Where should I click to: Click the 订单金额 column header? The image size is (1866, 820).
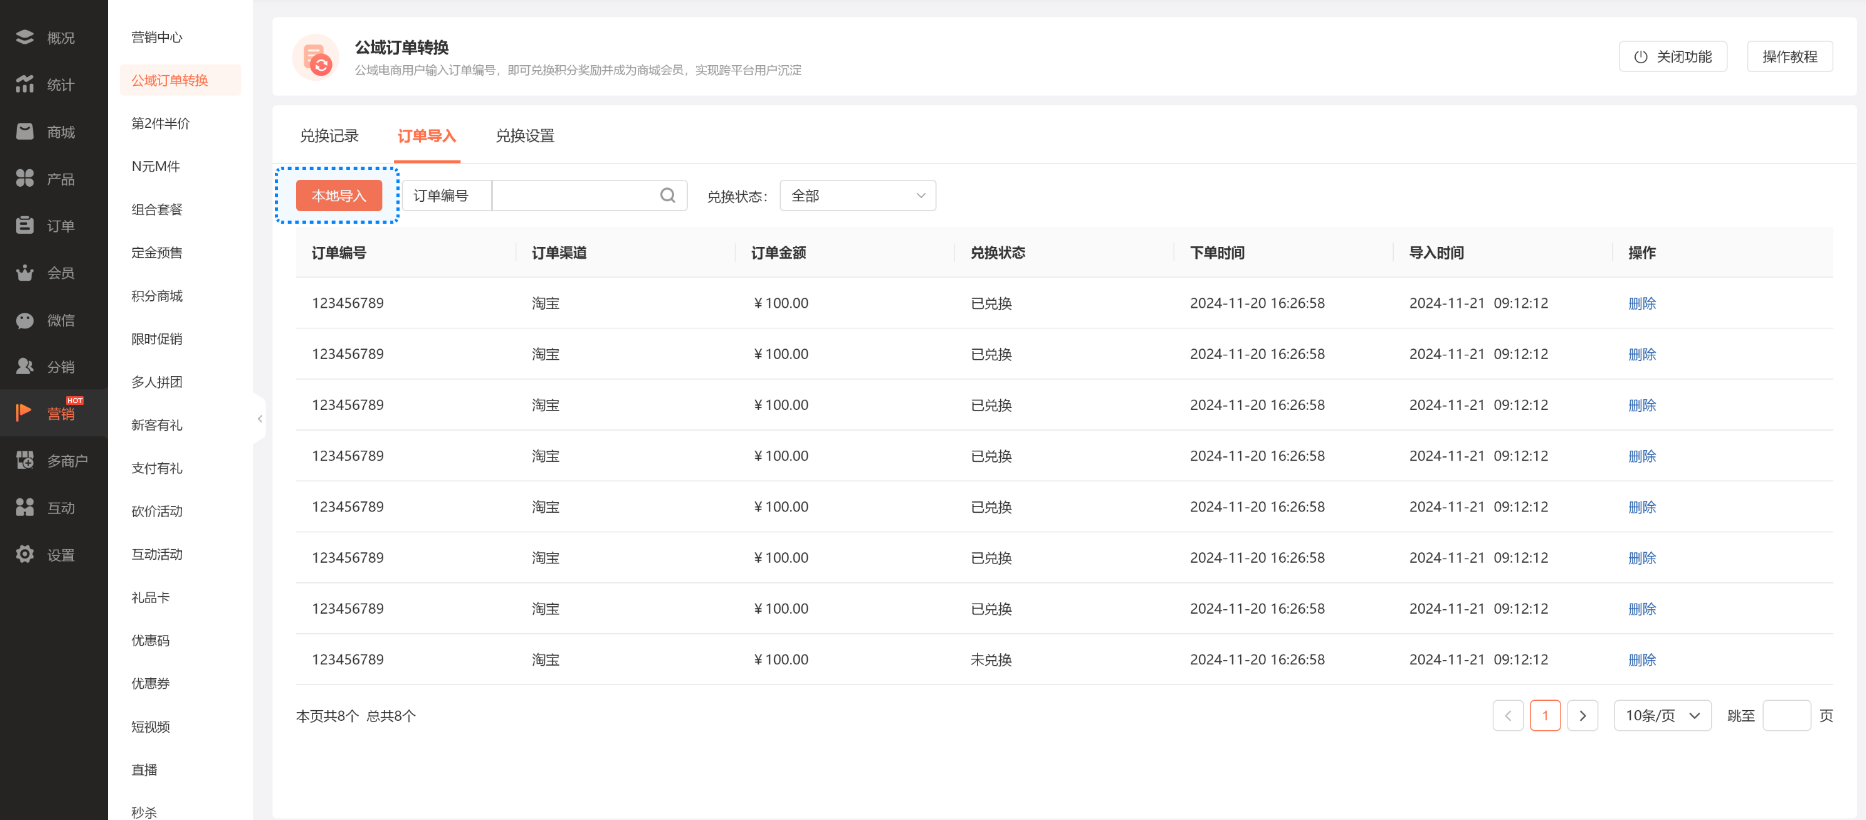(779, 253)
